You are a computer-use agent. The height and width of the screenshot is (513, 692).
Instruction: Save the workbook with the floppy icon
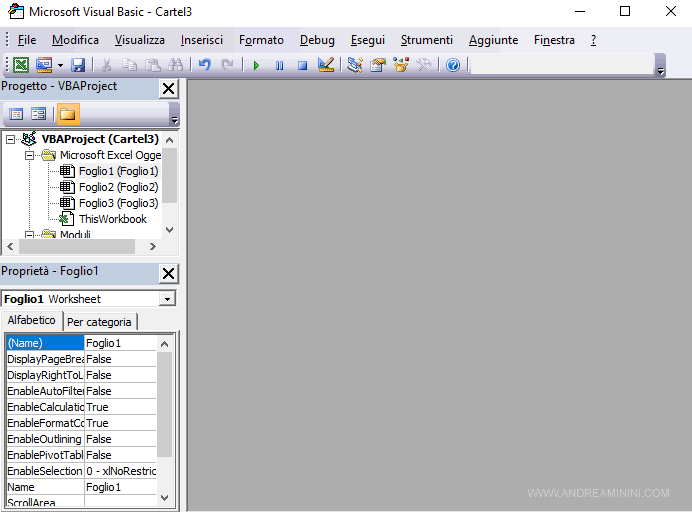coord(78,65)
